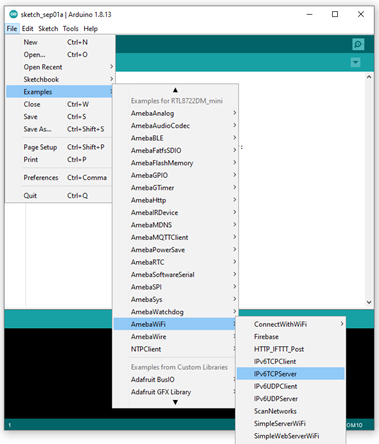The image size is (379, 444).
Task: Open the AmebaSys examples submenu
Action: click(175, 299)
